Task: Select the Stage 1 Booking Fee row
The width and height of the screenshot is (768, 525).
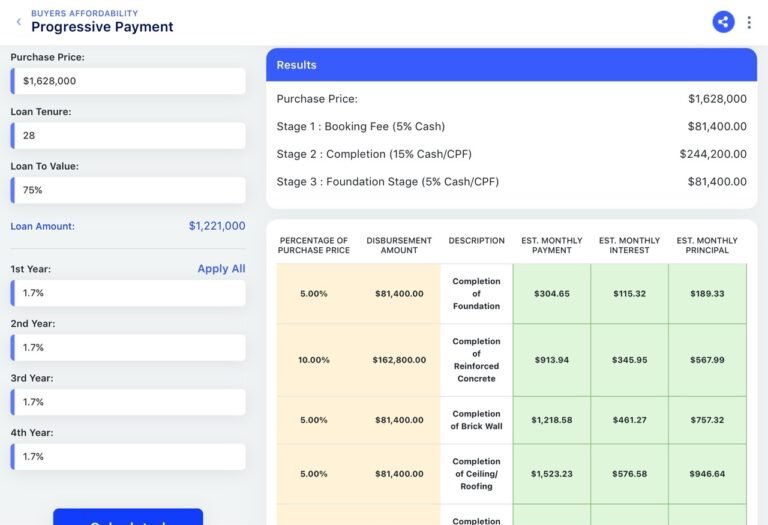Action: (x=511, y=126)
